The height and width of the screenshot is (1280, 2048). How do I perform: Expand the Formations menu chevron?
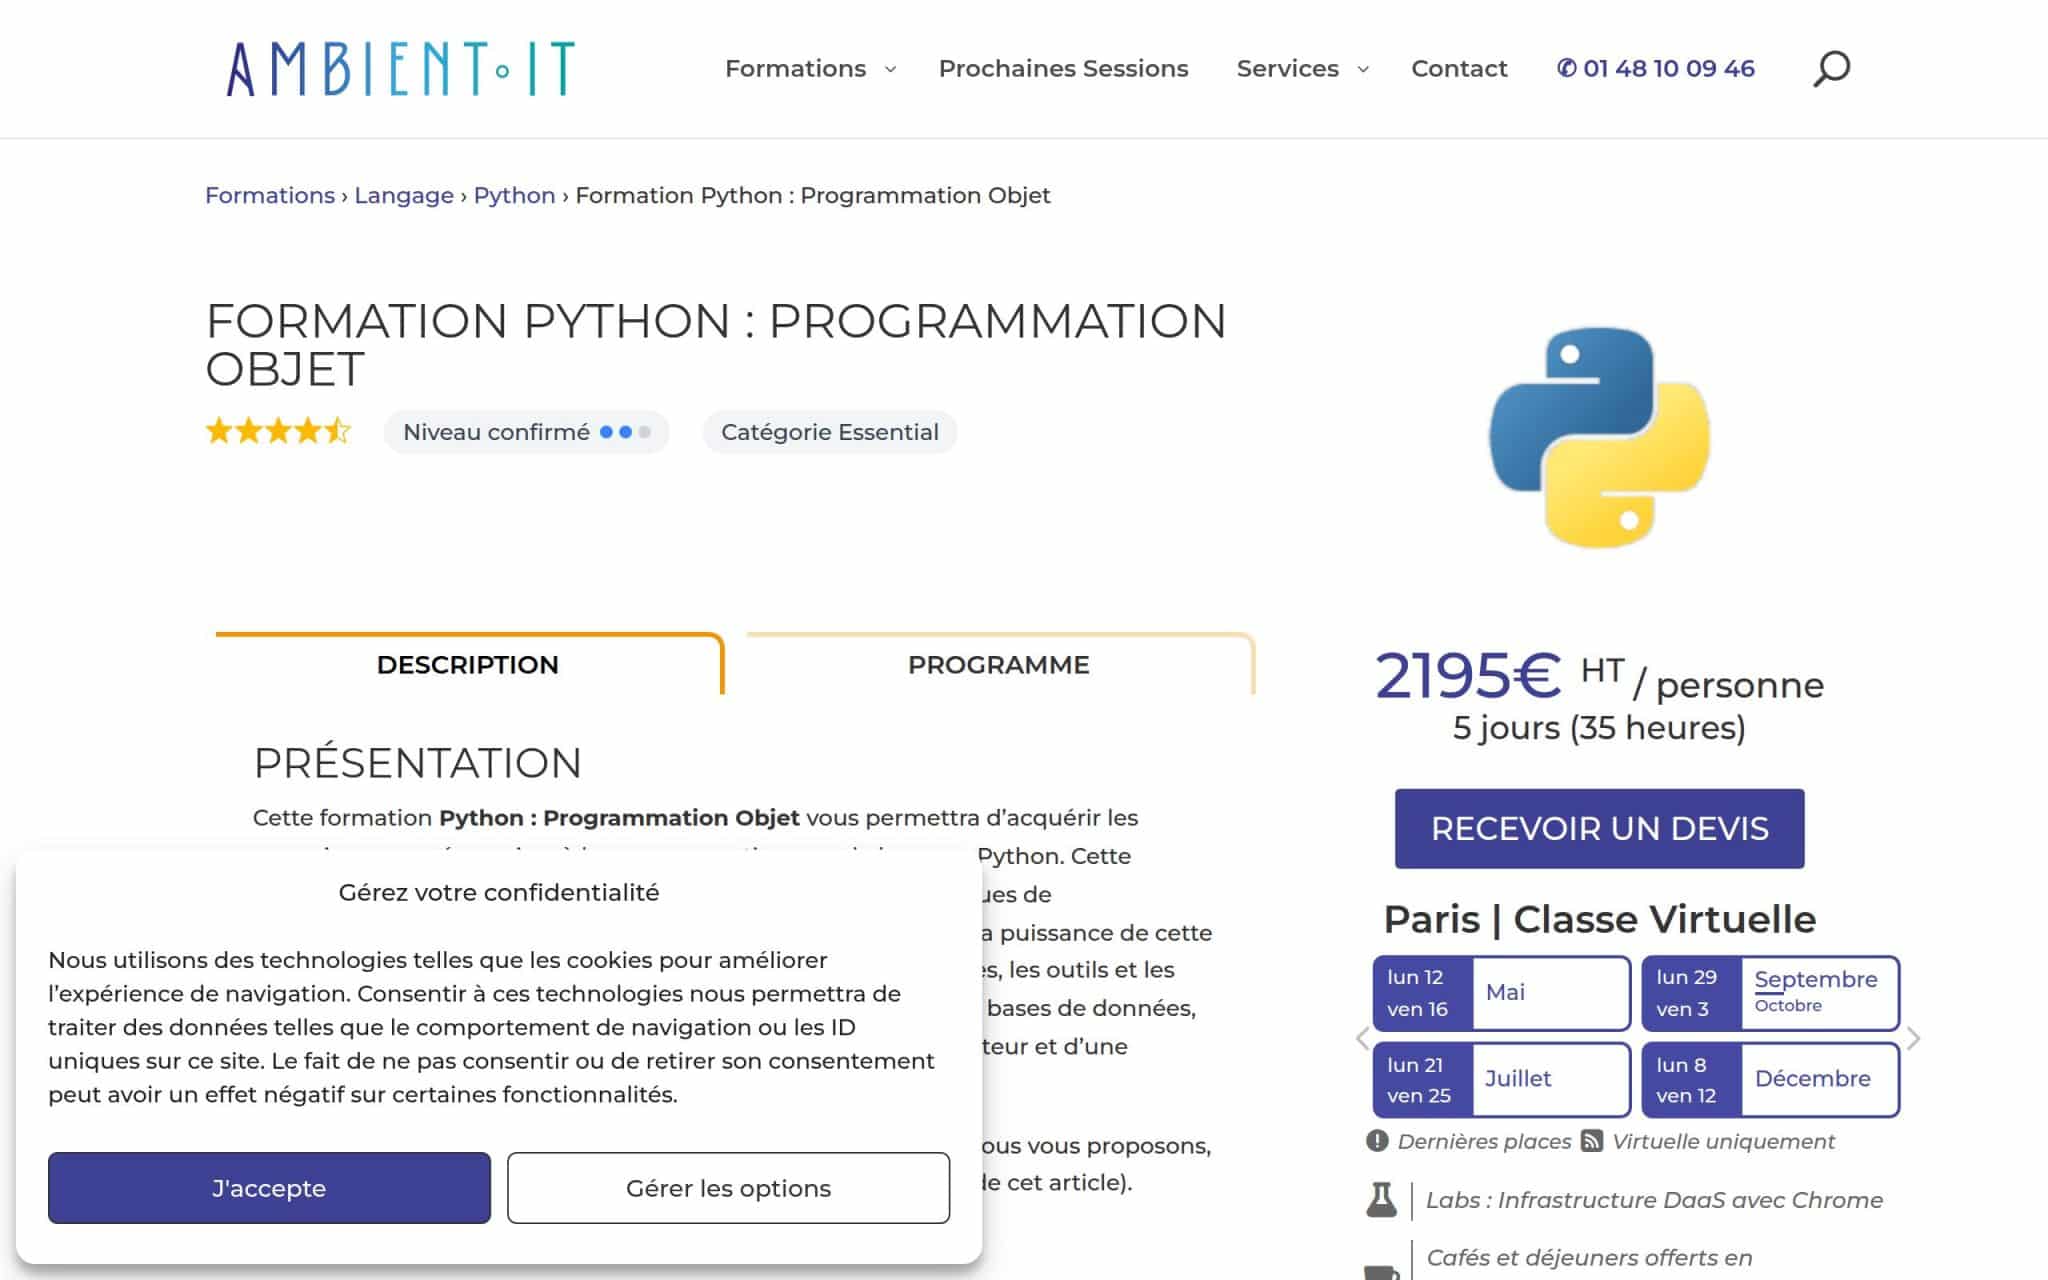point(890,69)
